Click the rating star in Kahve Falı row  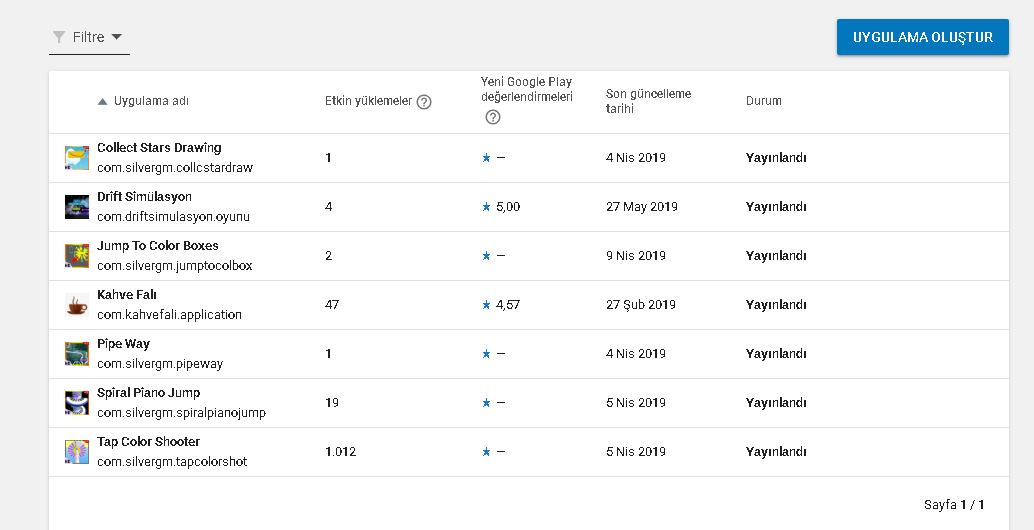pyautogui.click(x=486, y=305)
